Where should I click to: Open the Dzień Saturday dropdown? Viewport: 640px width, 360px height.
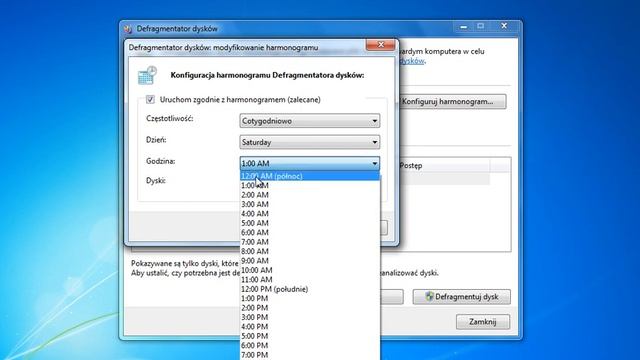click(x=310, y=142)
